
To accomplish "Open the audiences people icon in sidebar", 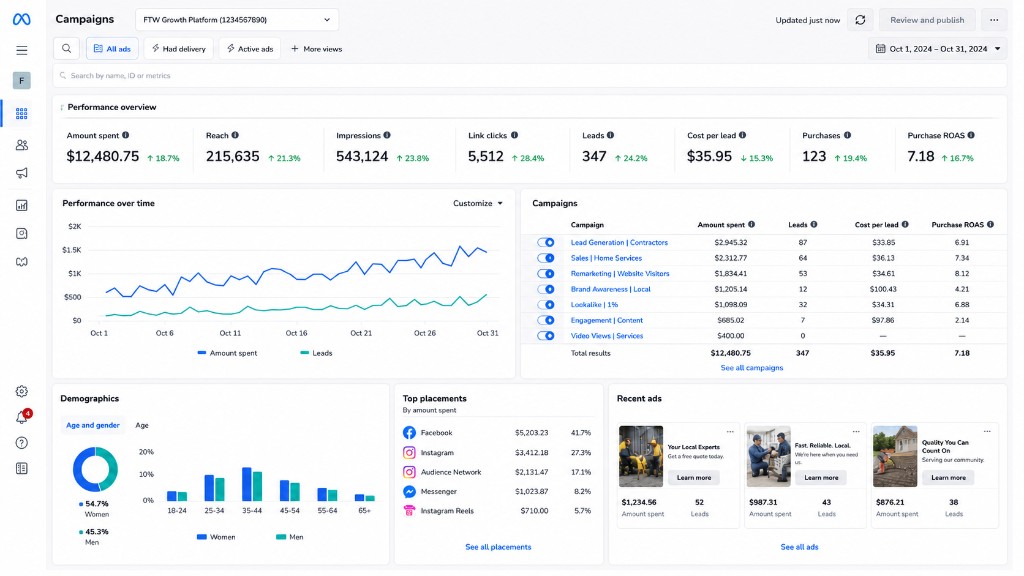I will (x=22, y=145).
